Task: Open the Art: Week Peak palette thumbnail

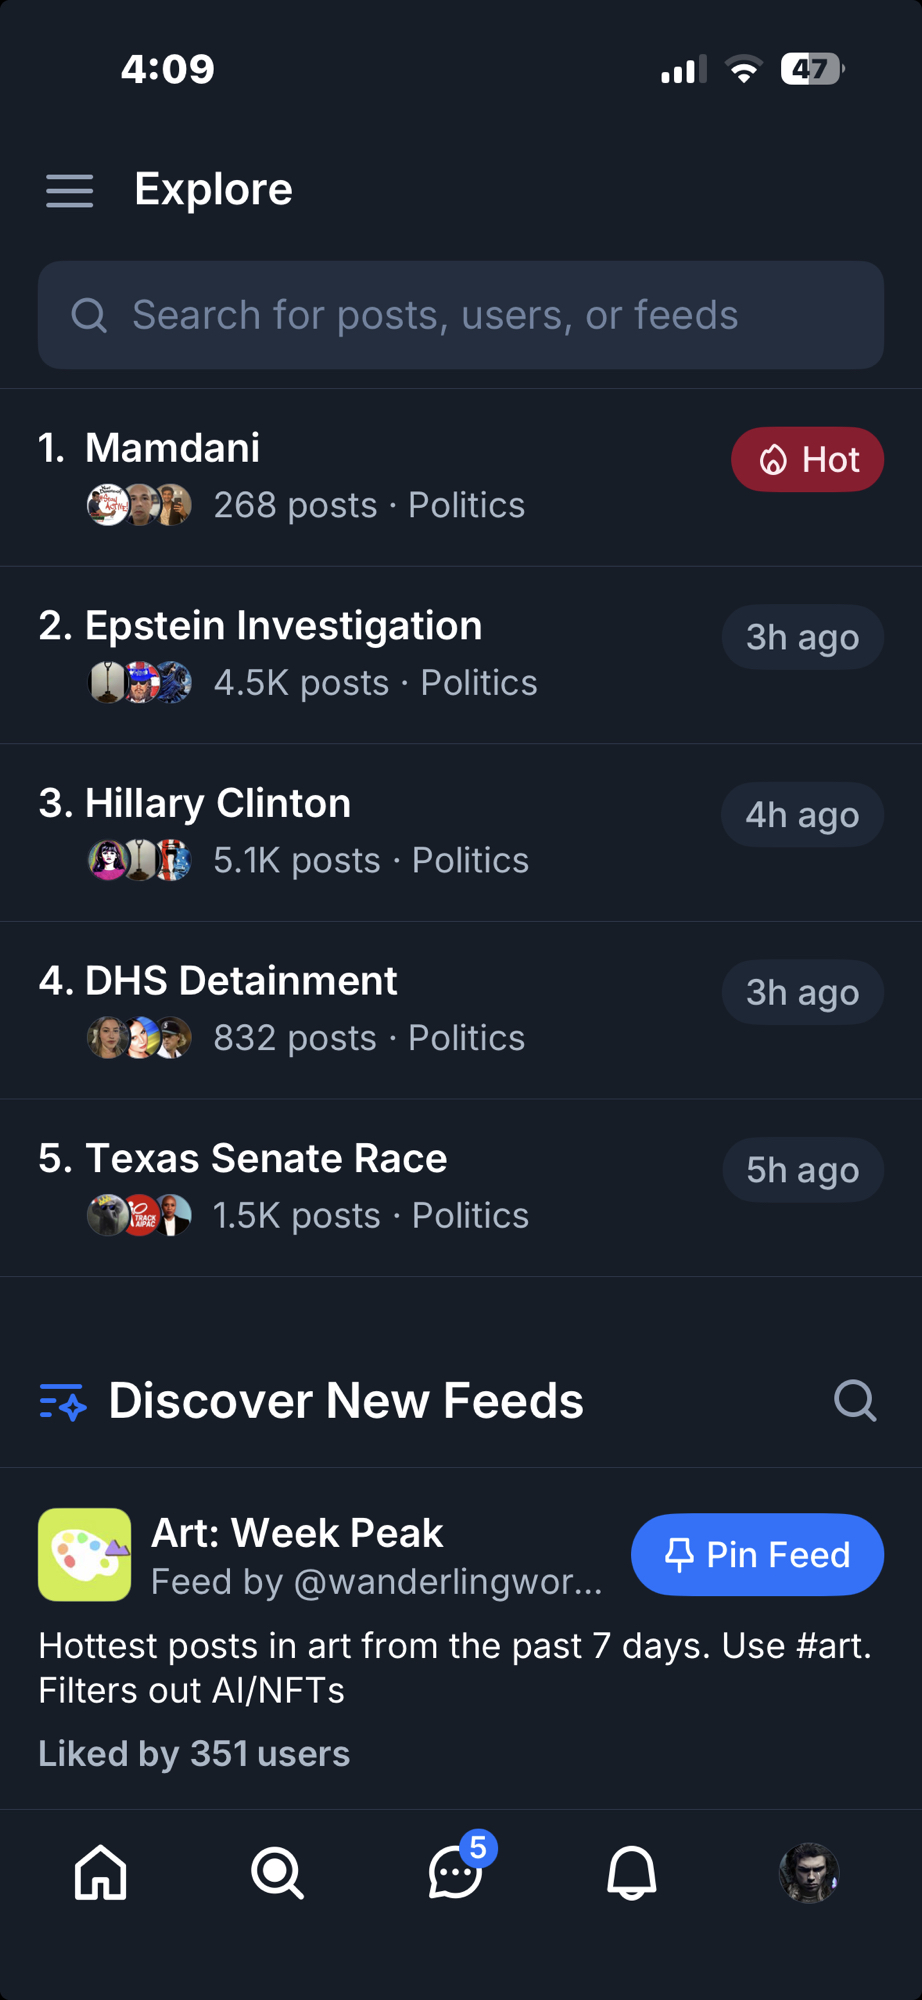Action: 85,1555
